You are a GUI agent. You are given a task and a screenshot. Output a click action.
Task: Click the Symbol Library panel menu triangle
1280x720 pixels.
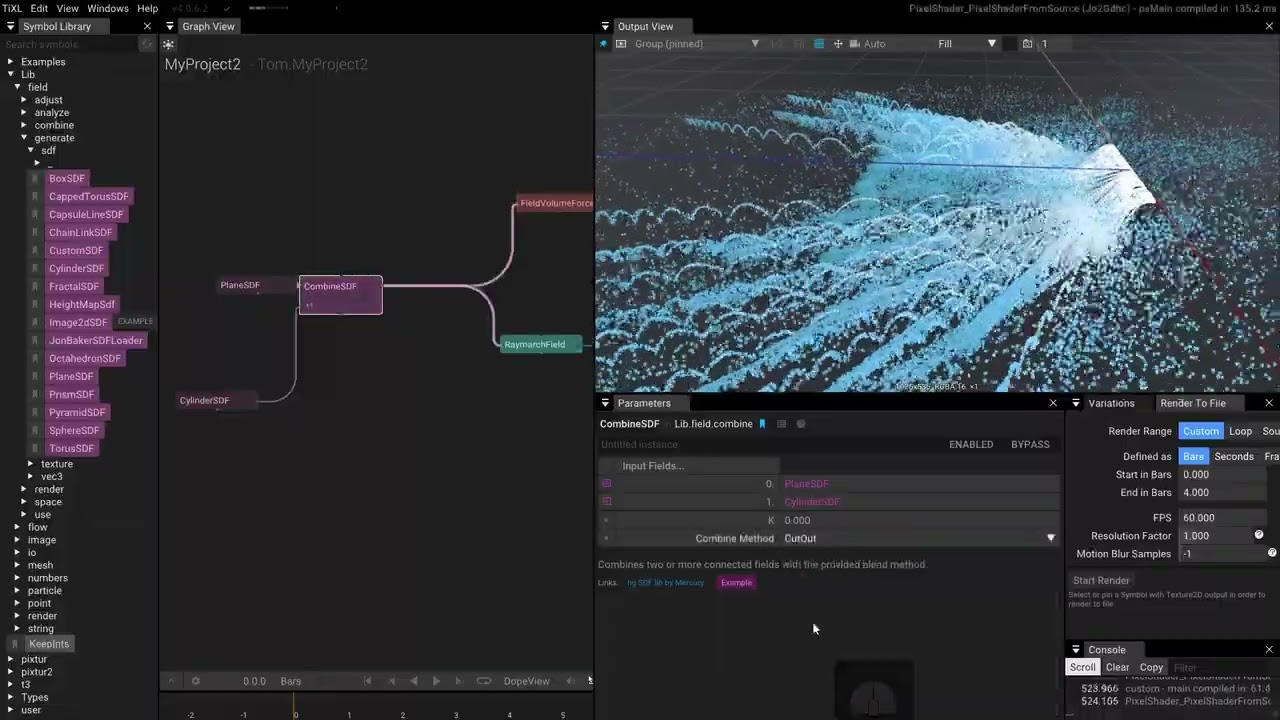12,27
